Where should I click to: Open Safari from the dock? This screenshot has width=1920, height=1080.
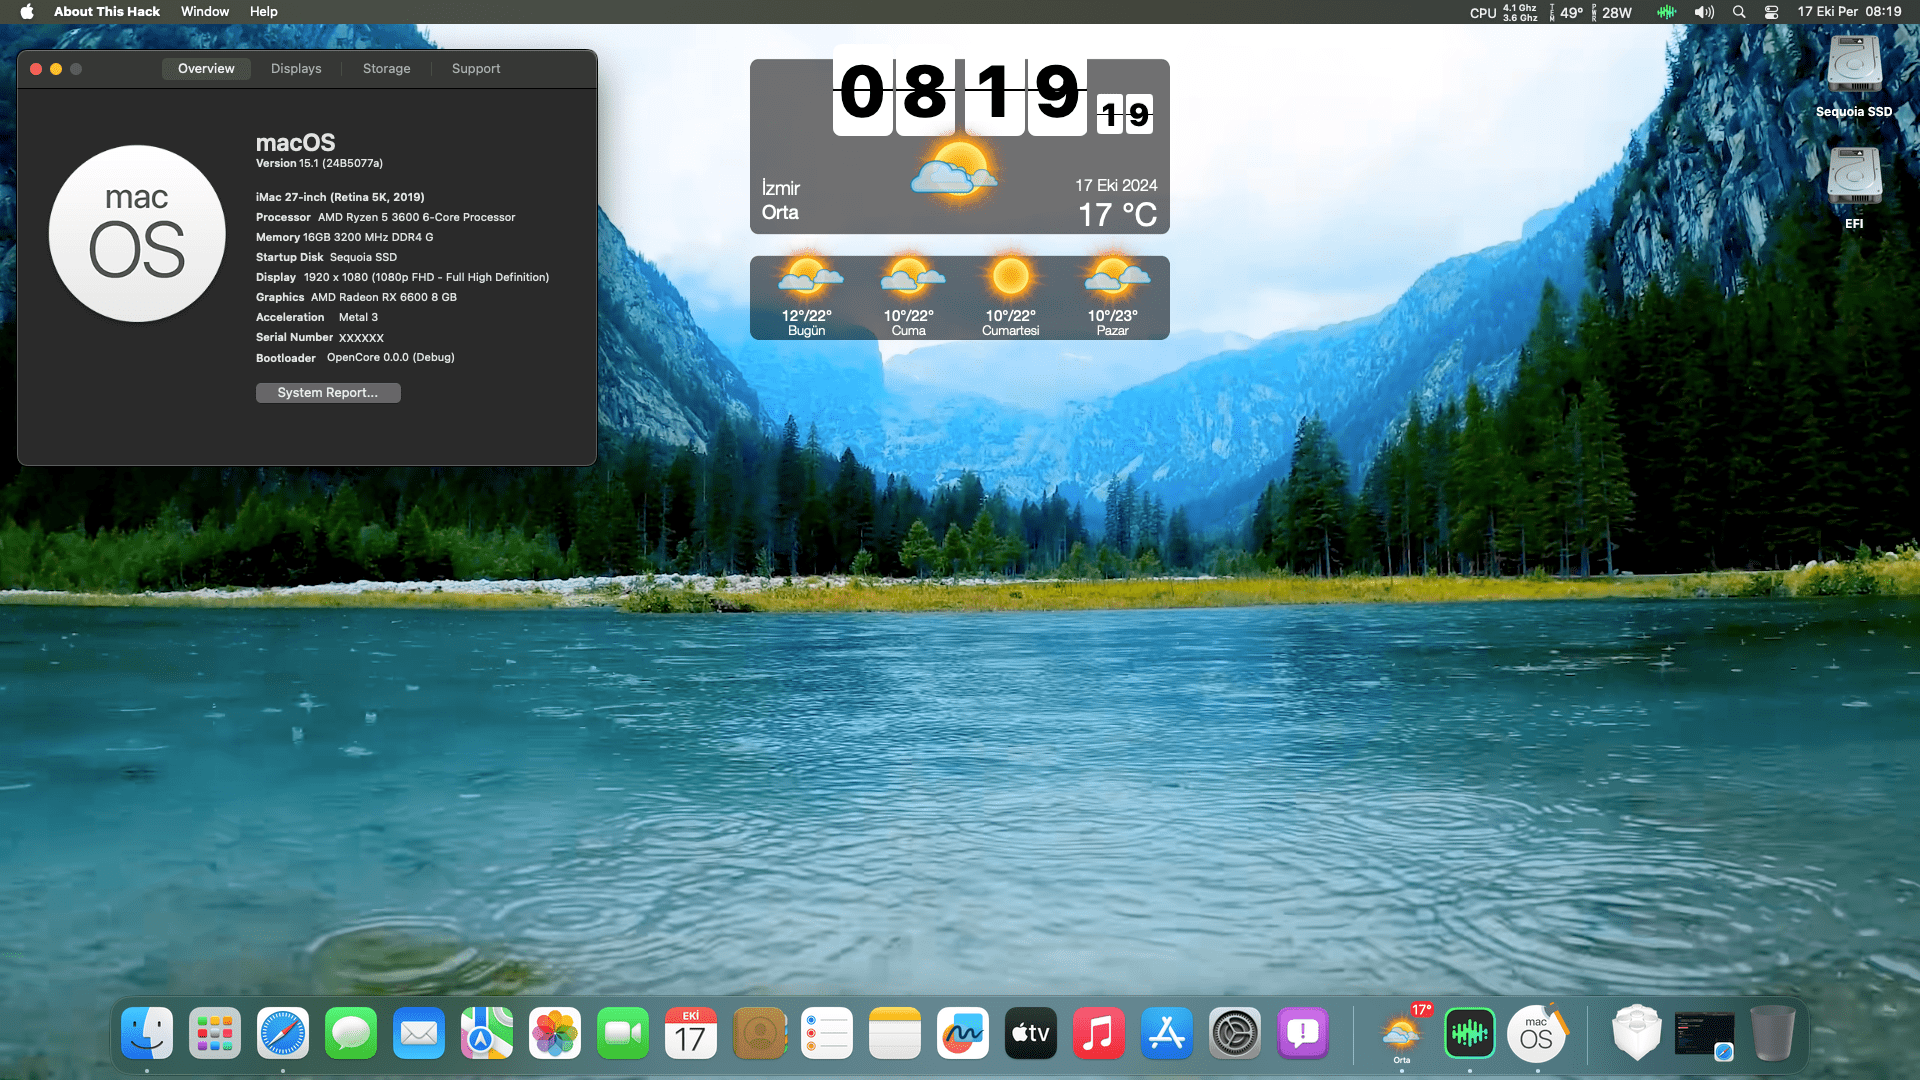pos(283,1034)
